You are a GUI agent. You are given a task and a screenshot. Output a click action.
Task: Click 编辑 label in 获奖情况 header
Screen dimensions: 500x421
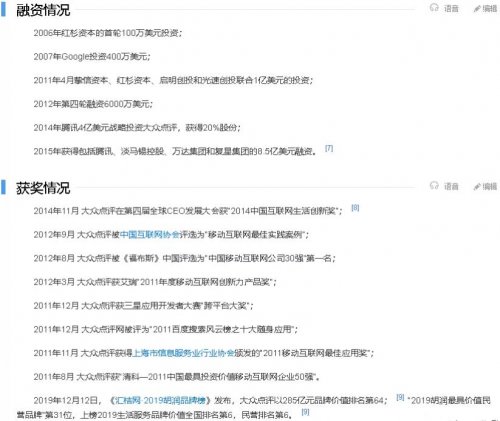tap(490, 186)
